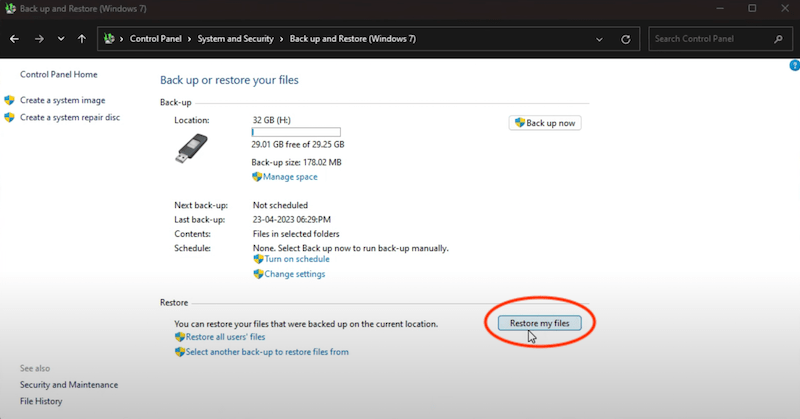Viewport: 800px width, 419px height.
Task: Go up one level with Up arrow
Action: click(82, 39)
